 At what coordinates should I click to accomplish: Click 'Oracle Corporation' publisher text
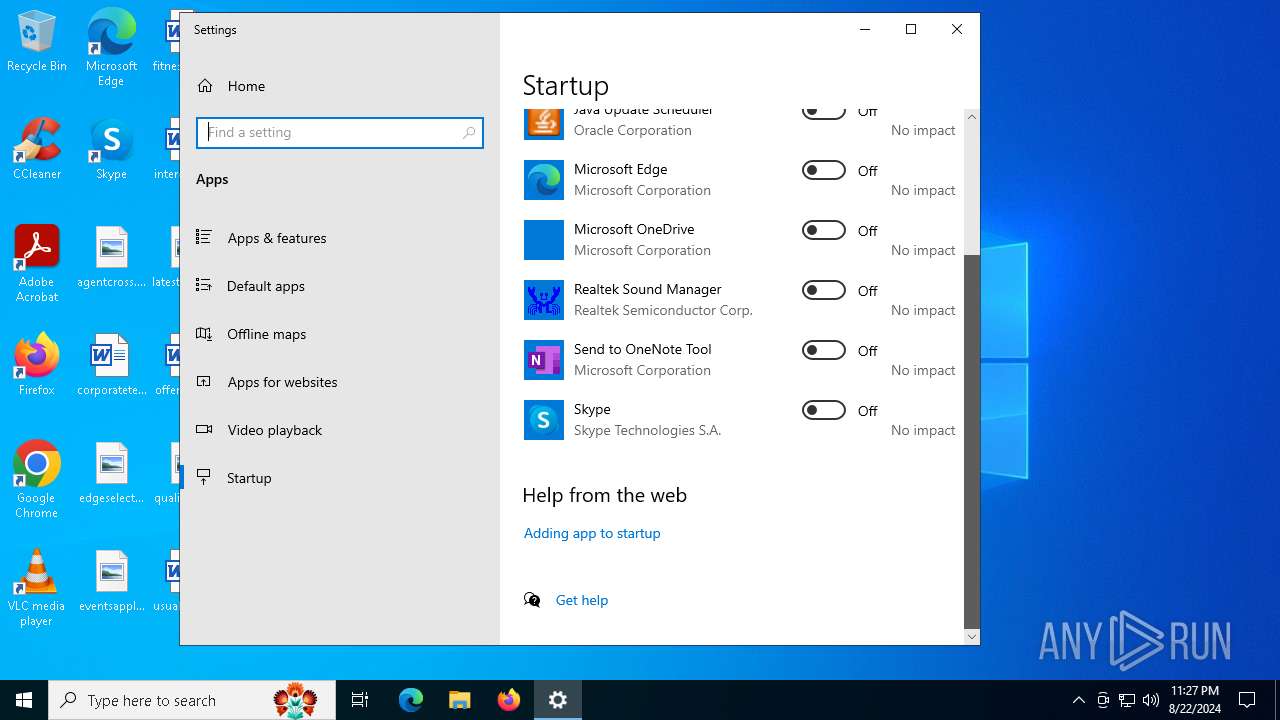coord(633,130)
